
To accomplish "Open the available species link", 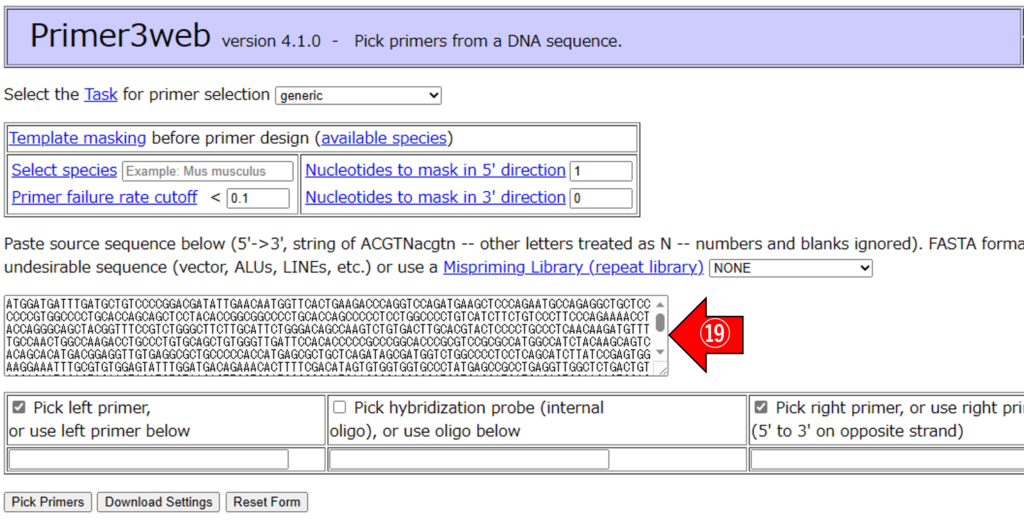I will 384,138.
